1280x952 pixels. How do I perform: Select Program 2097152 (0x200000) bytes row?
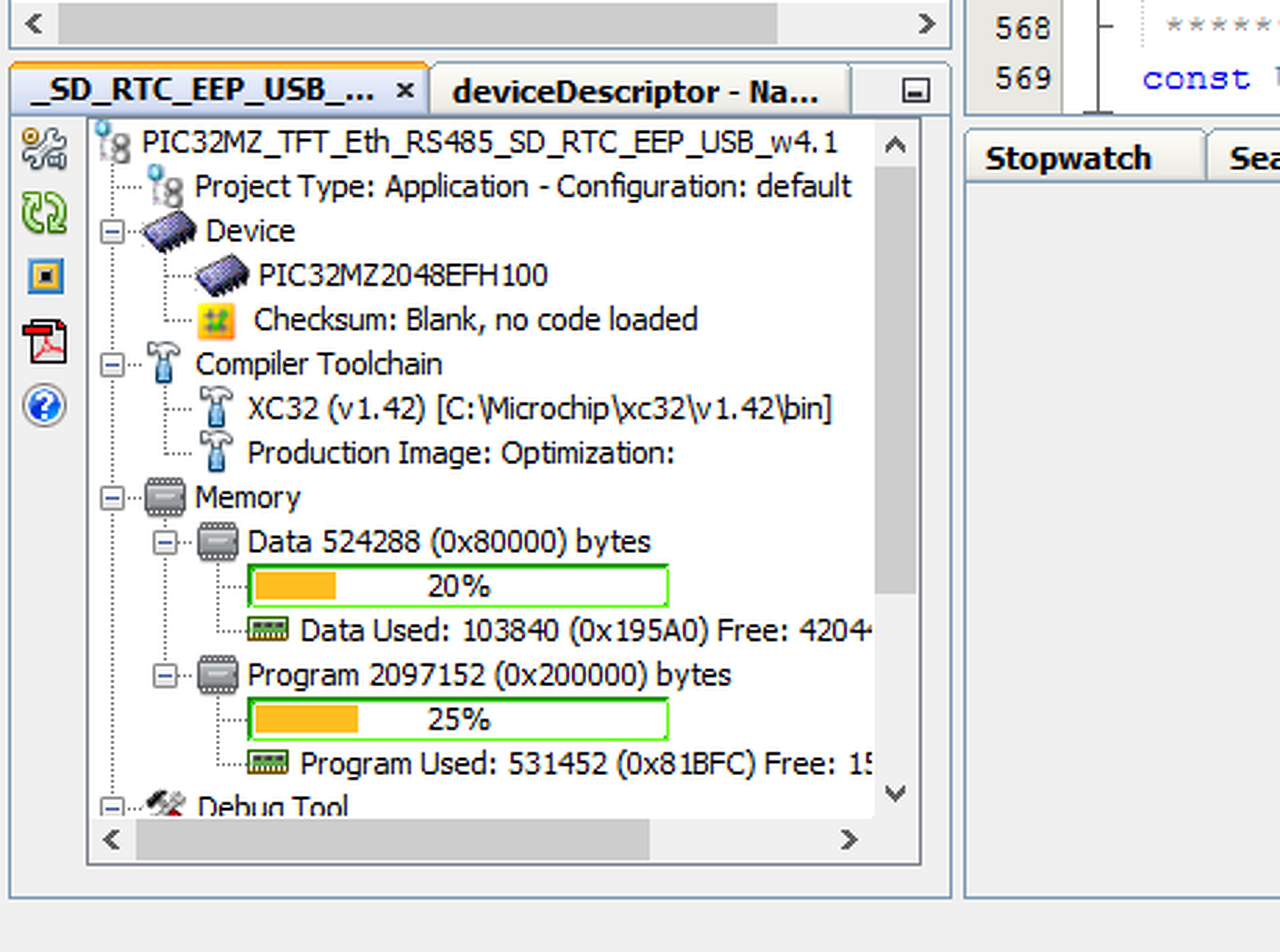(x=489, y=675)
